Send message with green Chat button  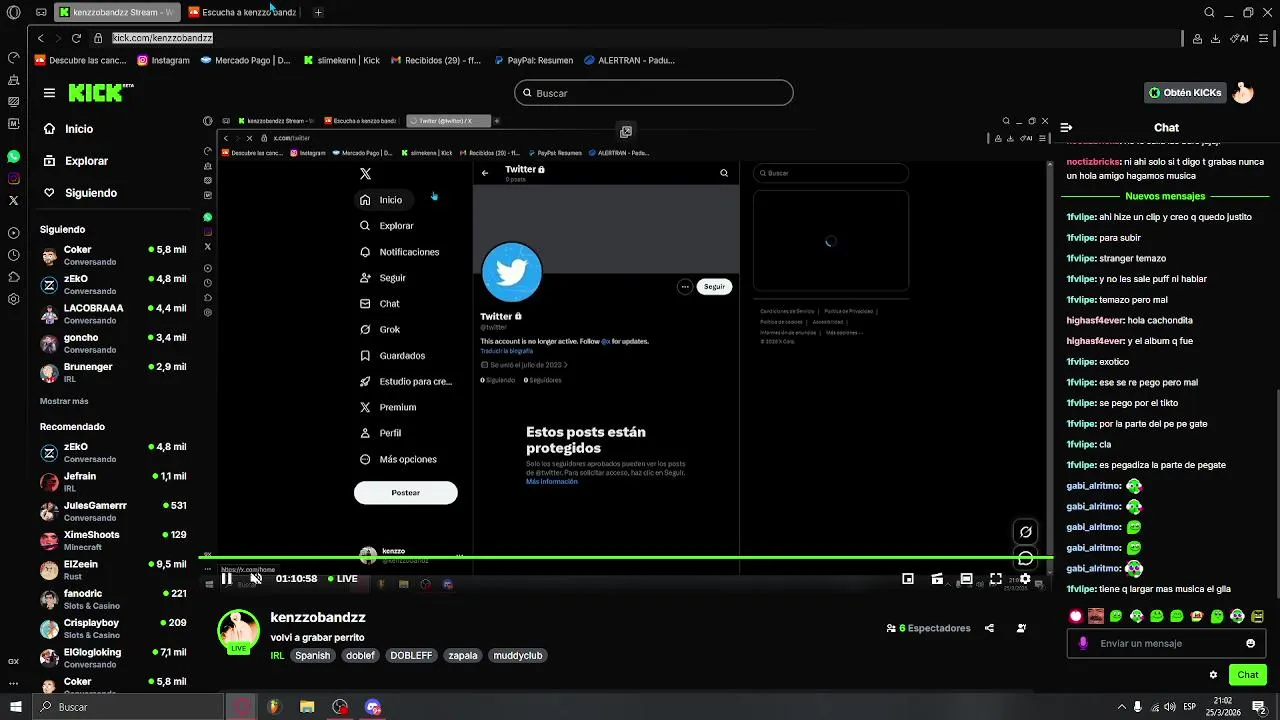(x=1247, y=675)
